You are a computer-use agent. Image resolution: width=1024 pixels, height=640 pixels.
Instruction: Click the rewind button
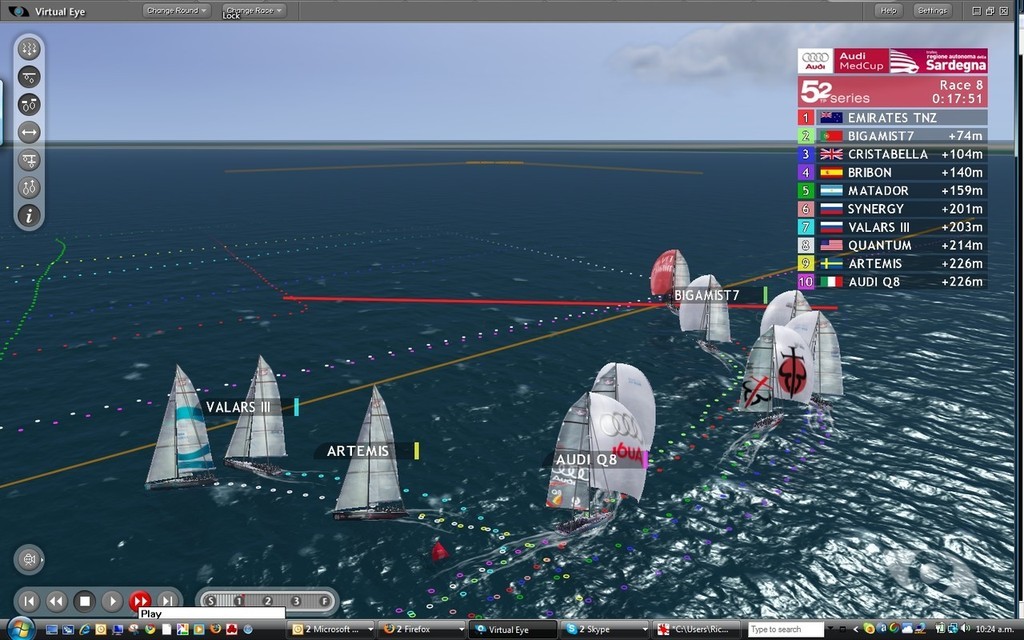[57, 601]
